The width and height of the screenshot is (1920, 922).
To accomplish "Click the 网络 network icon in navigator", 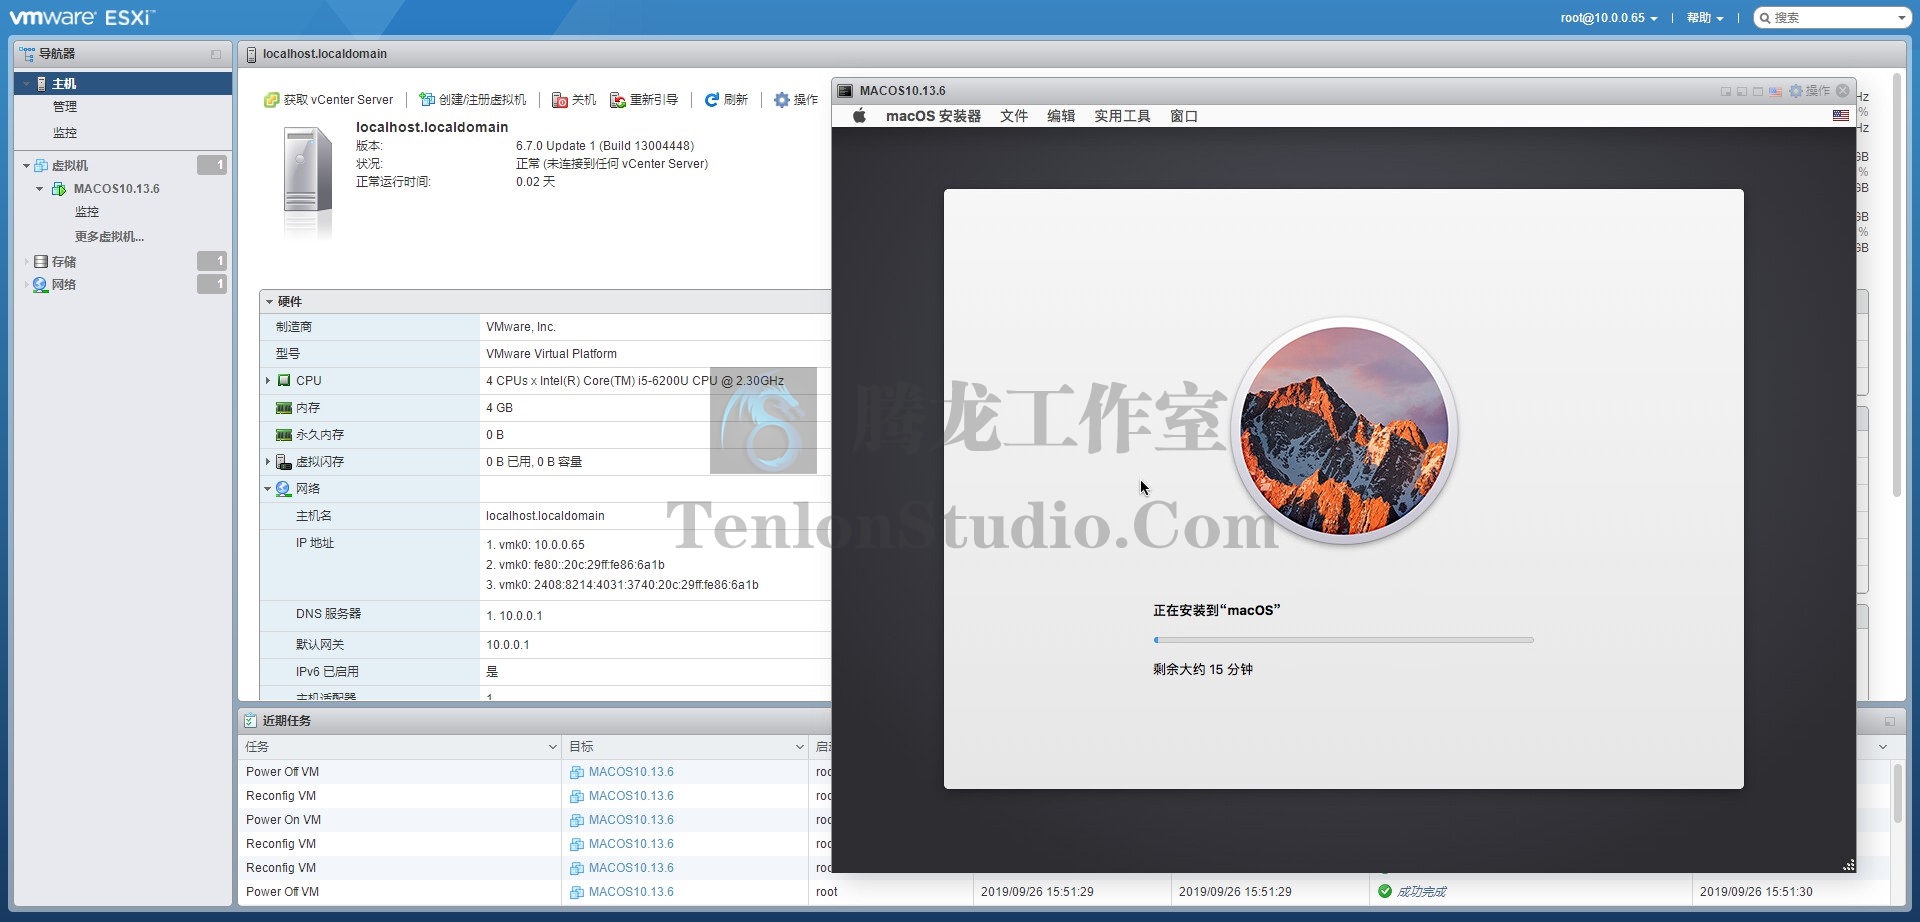I will (41, 285).
